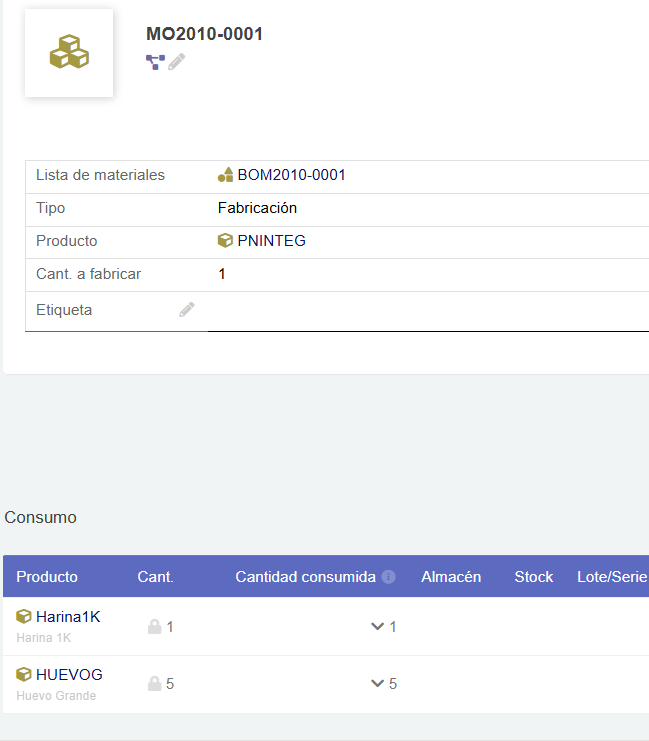Click the Cantidad consumida column header
The width and height of the screenshot is (649, 741).
(x=305, y=577)
